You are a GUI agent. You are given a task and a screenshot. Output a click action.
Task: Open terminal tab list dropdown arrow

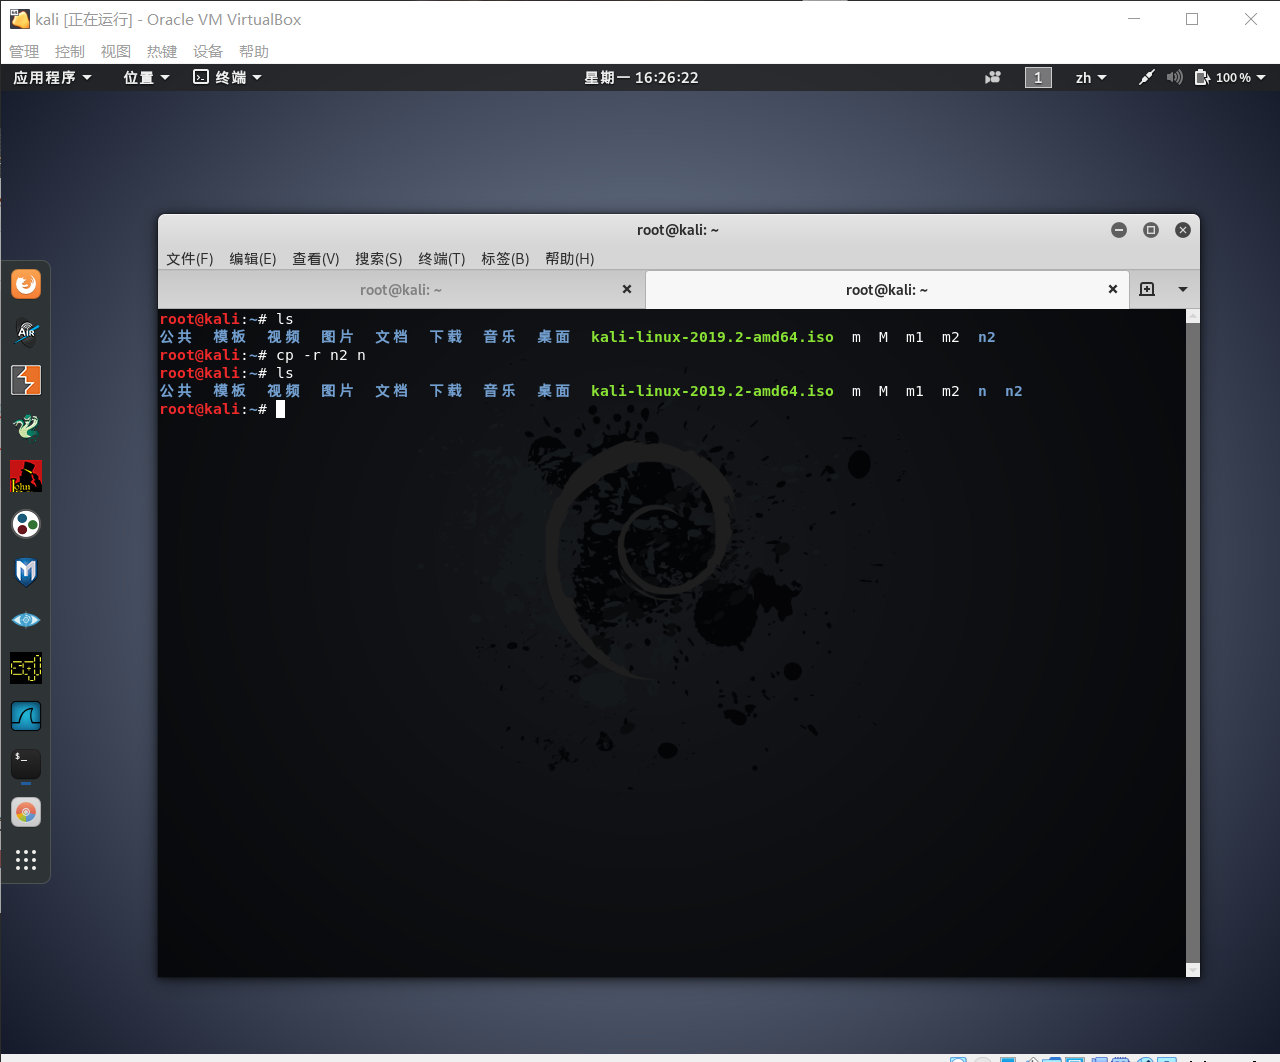[1183, 289]
